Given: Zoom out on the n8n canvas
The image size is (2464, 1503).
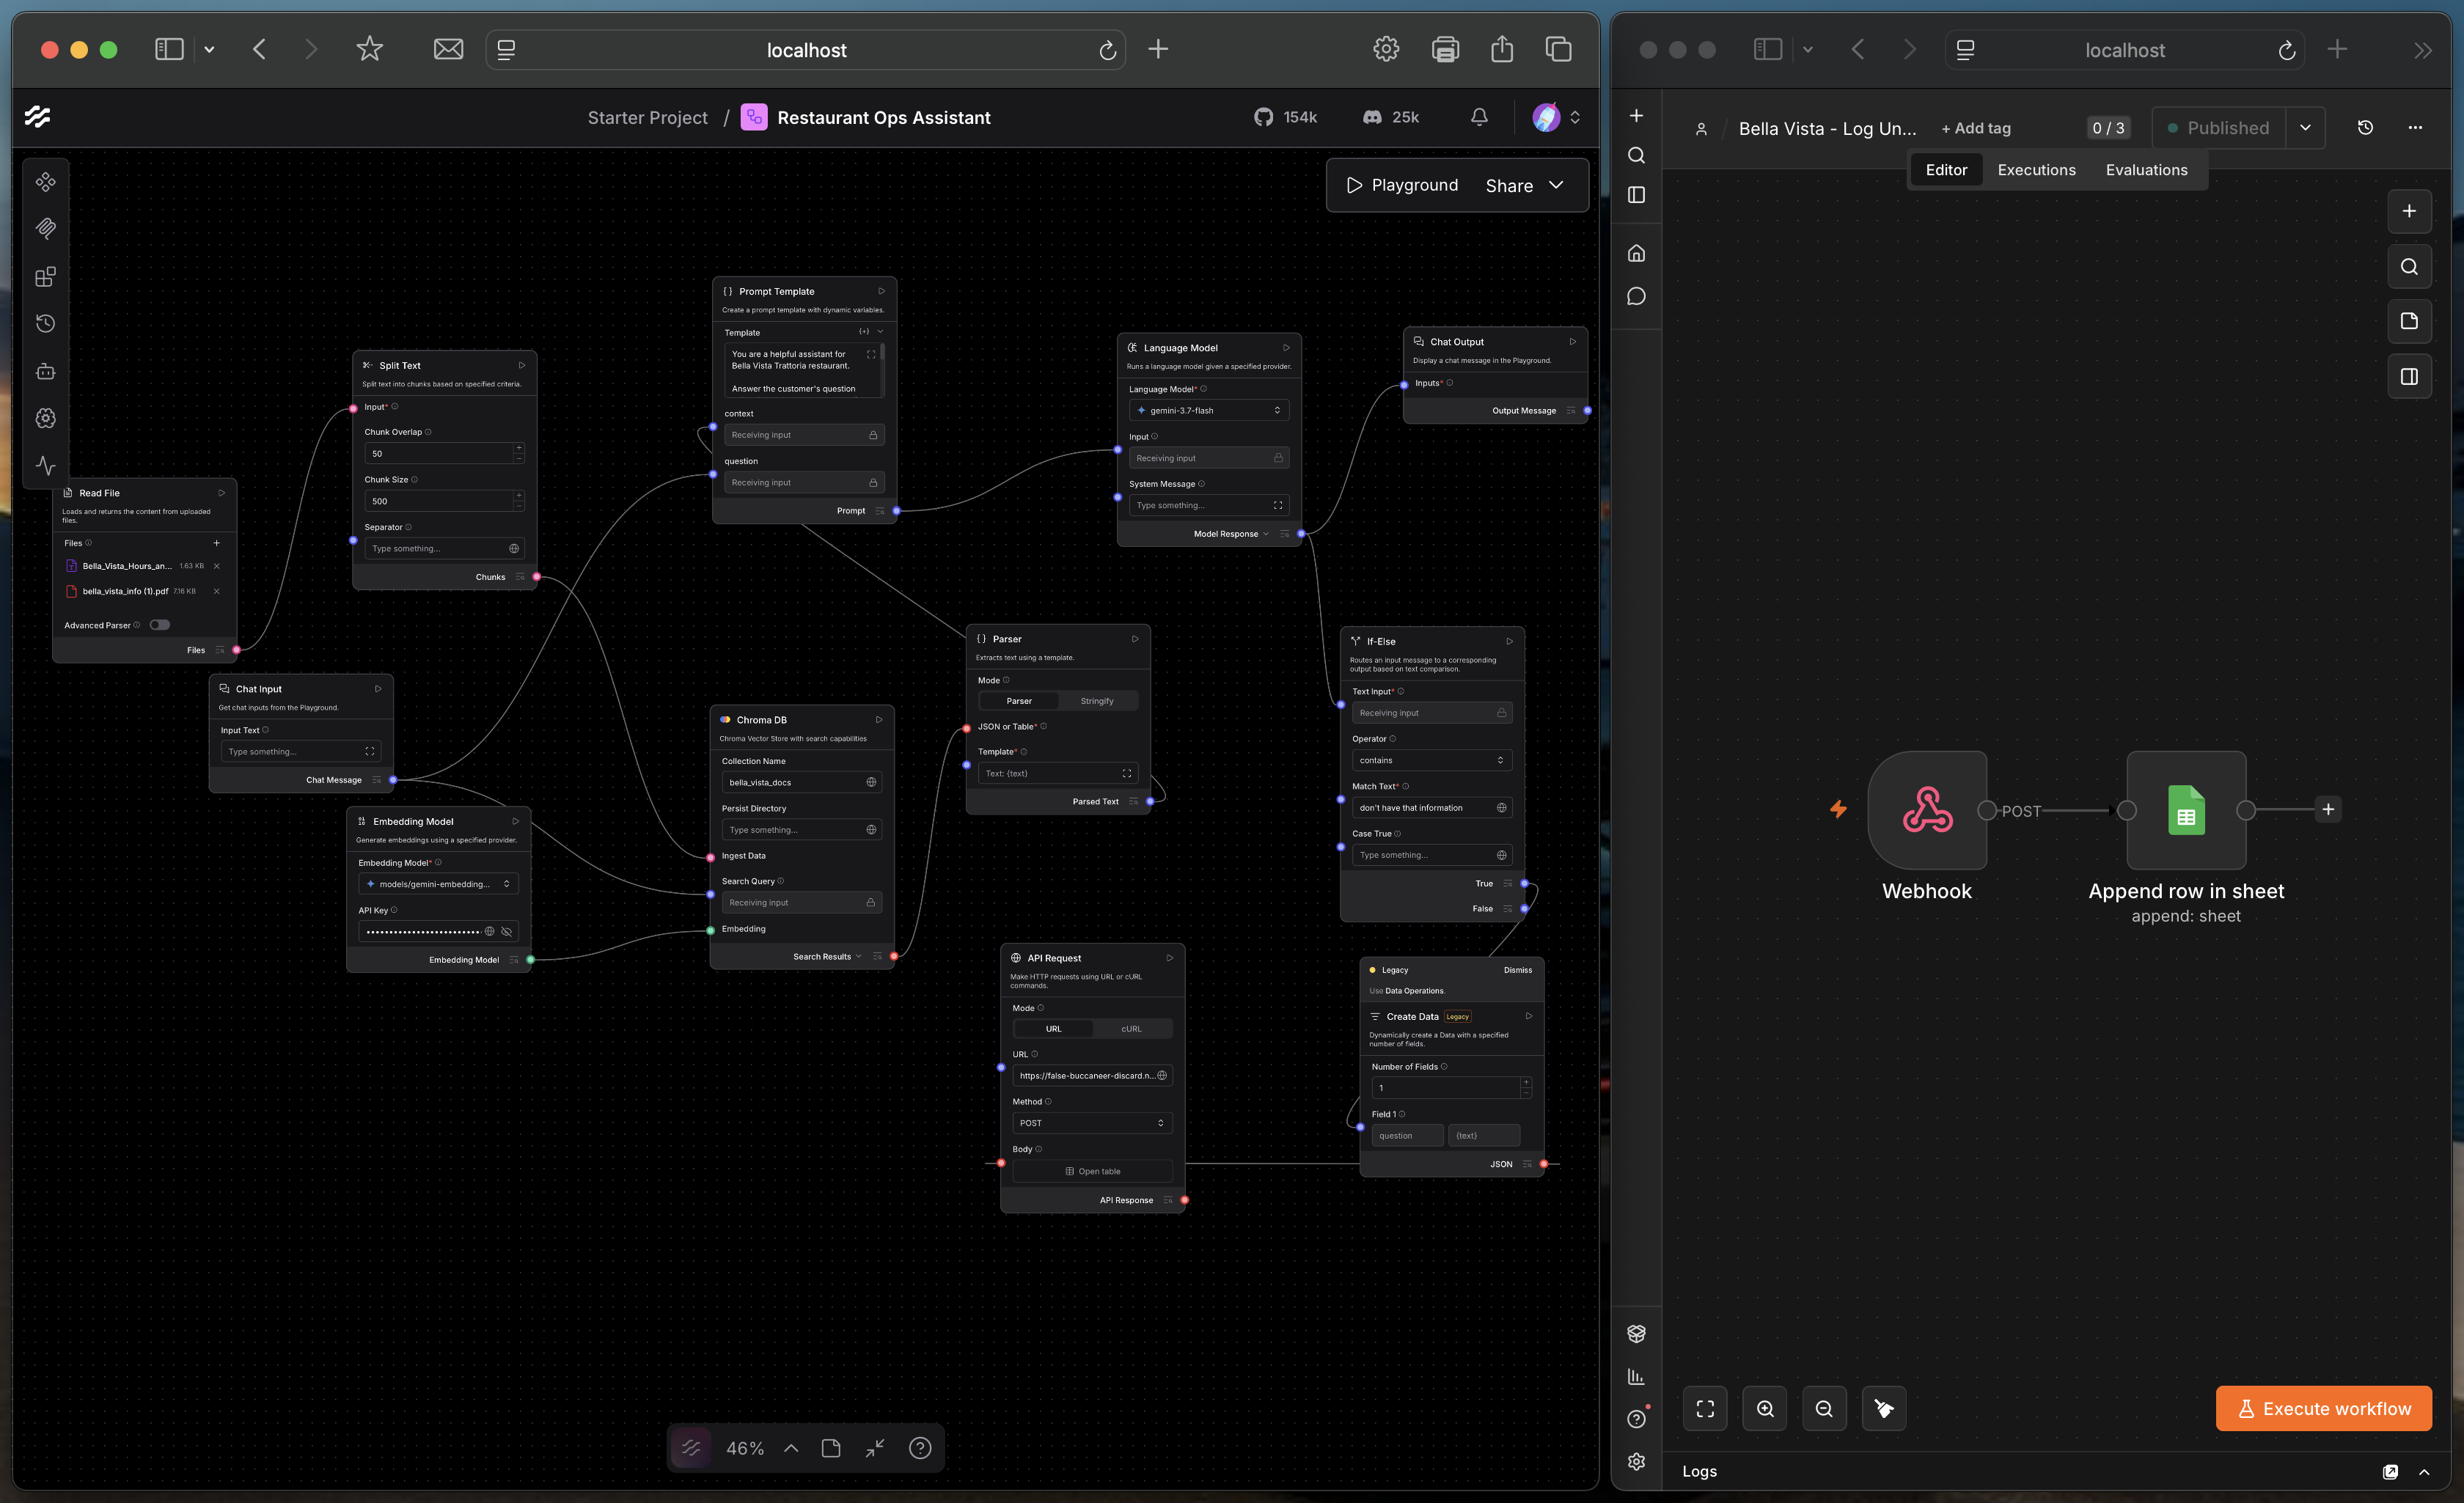Looking at the screenshot, I should [1824, 1409].
